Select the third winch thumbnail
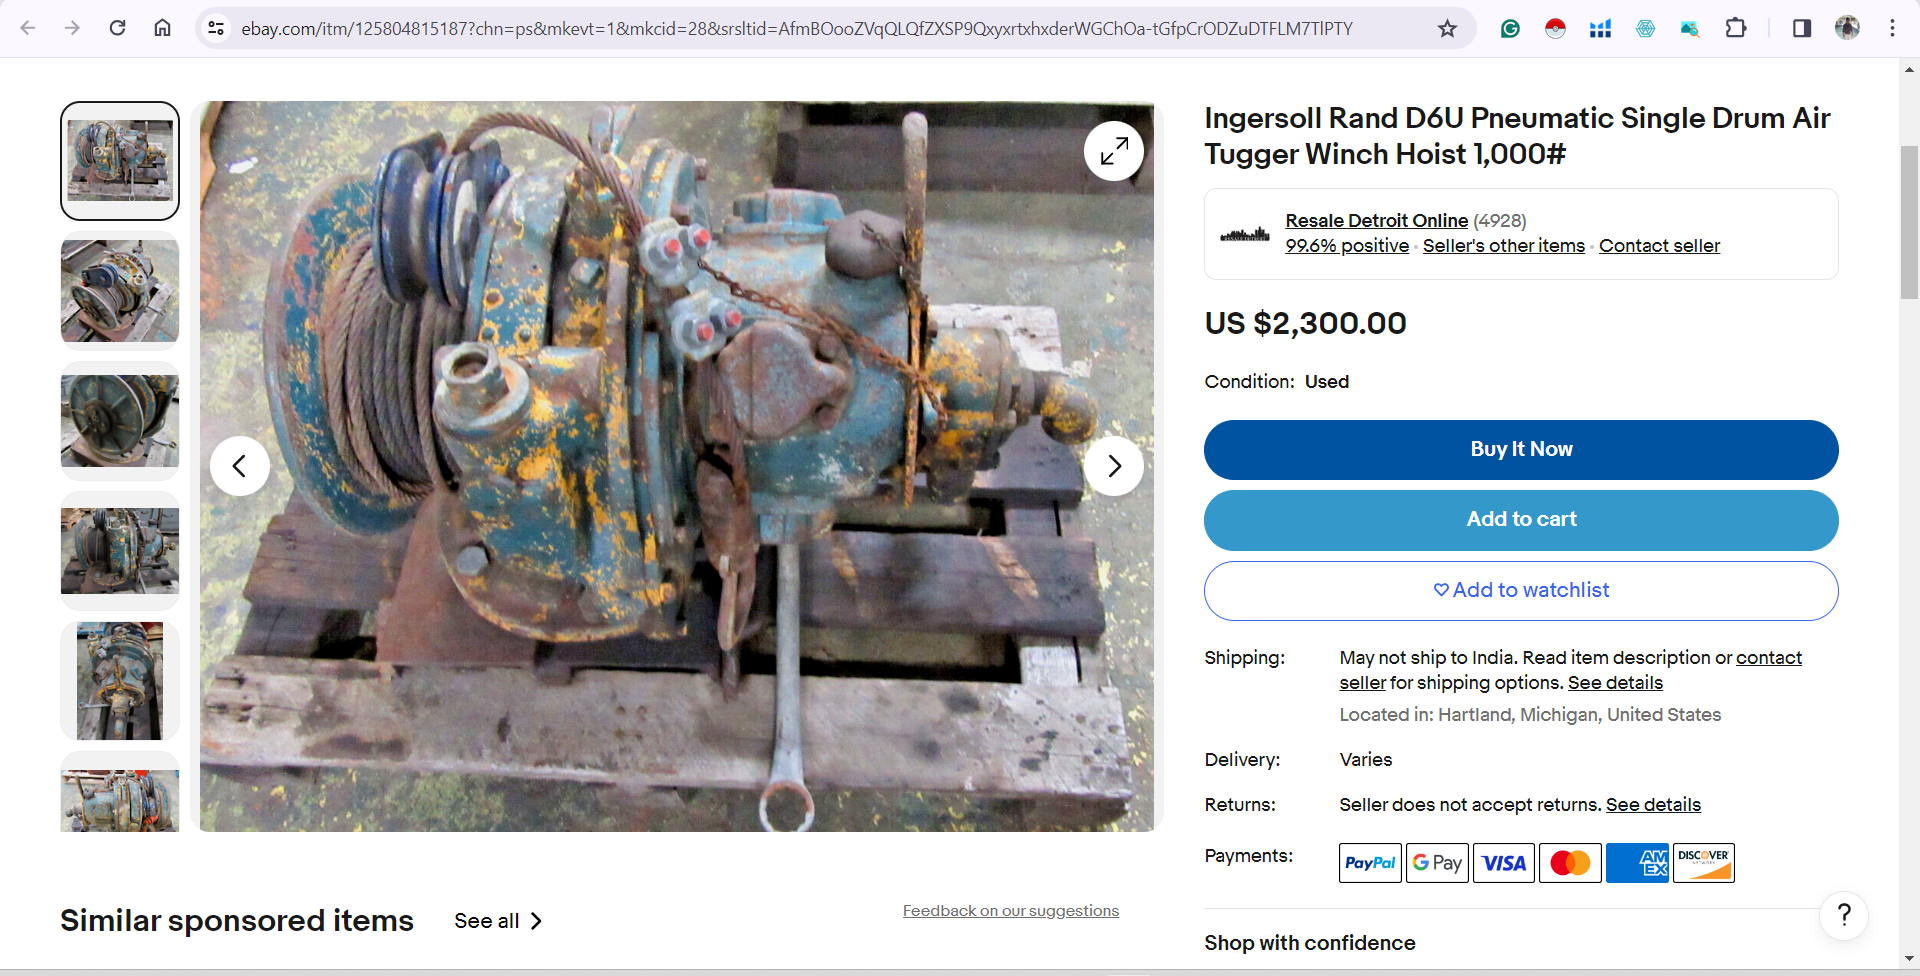The width and height of the screenshot is (1920, 976). click(x=120, y=421)
